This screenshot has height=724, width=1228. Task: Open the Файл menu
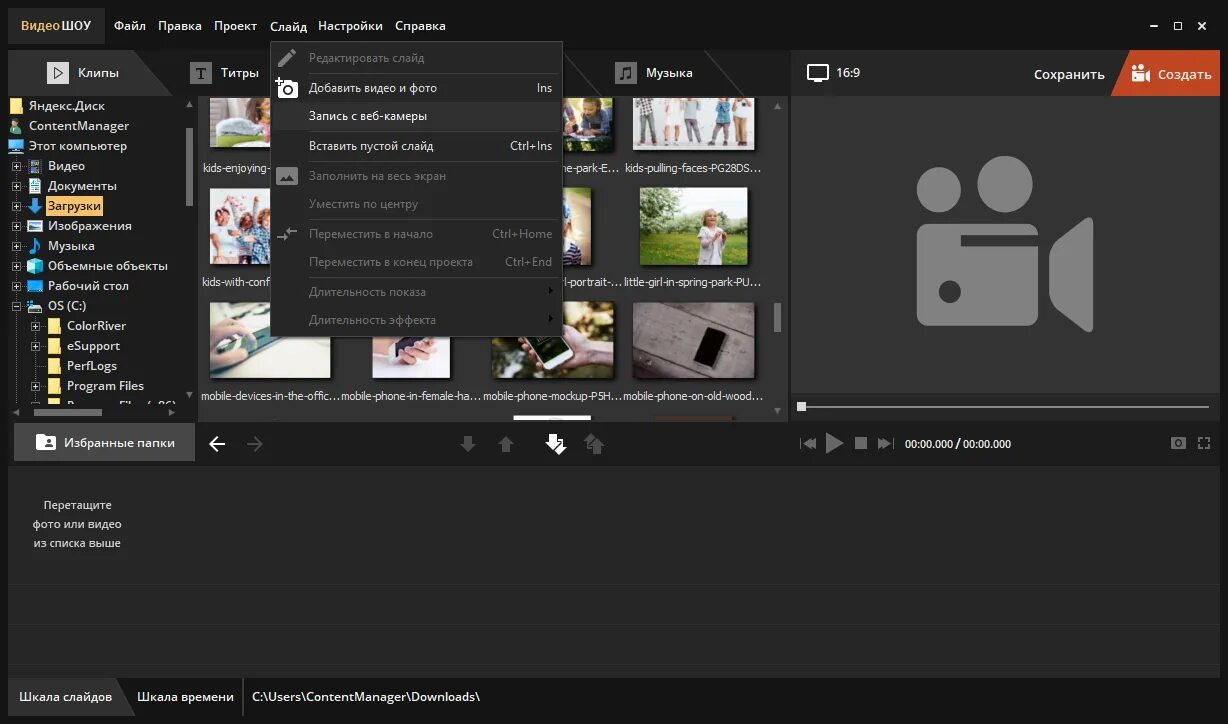coord(129,26)
